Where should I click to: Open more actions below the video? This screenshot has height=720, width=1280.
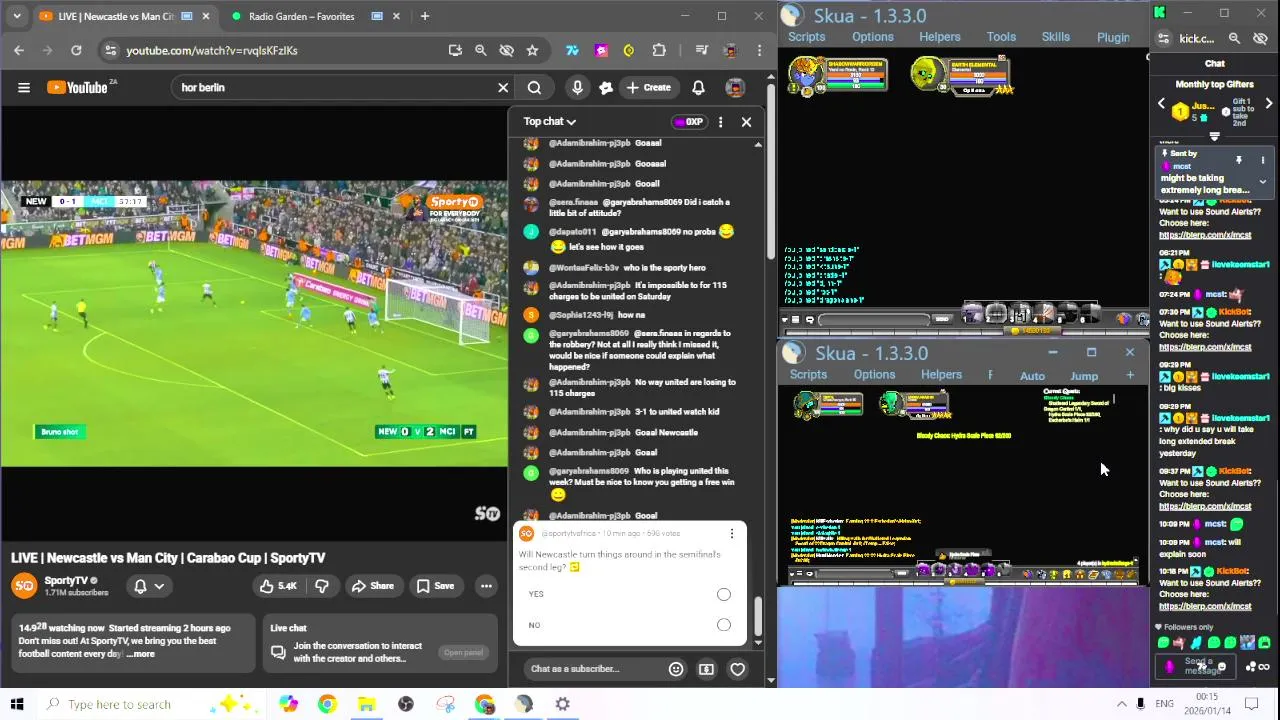486,586
